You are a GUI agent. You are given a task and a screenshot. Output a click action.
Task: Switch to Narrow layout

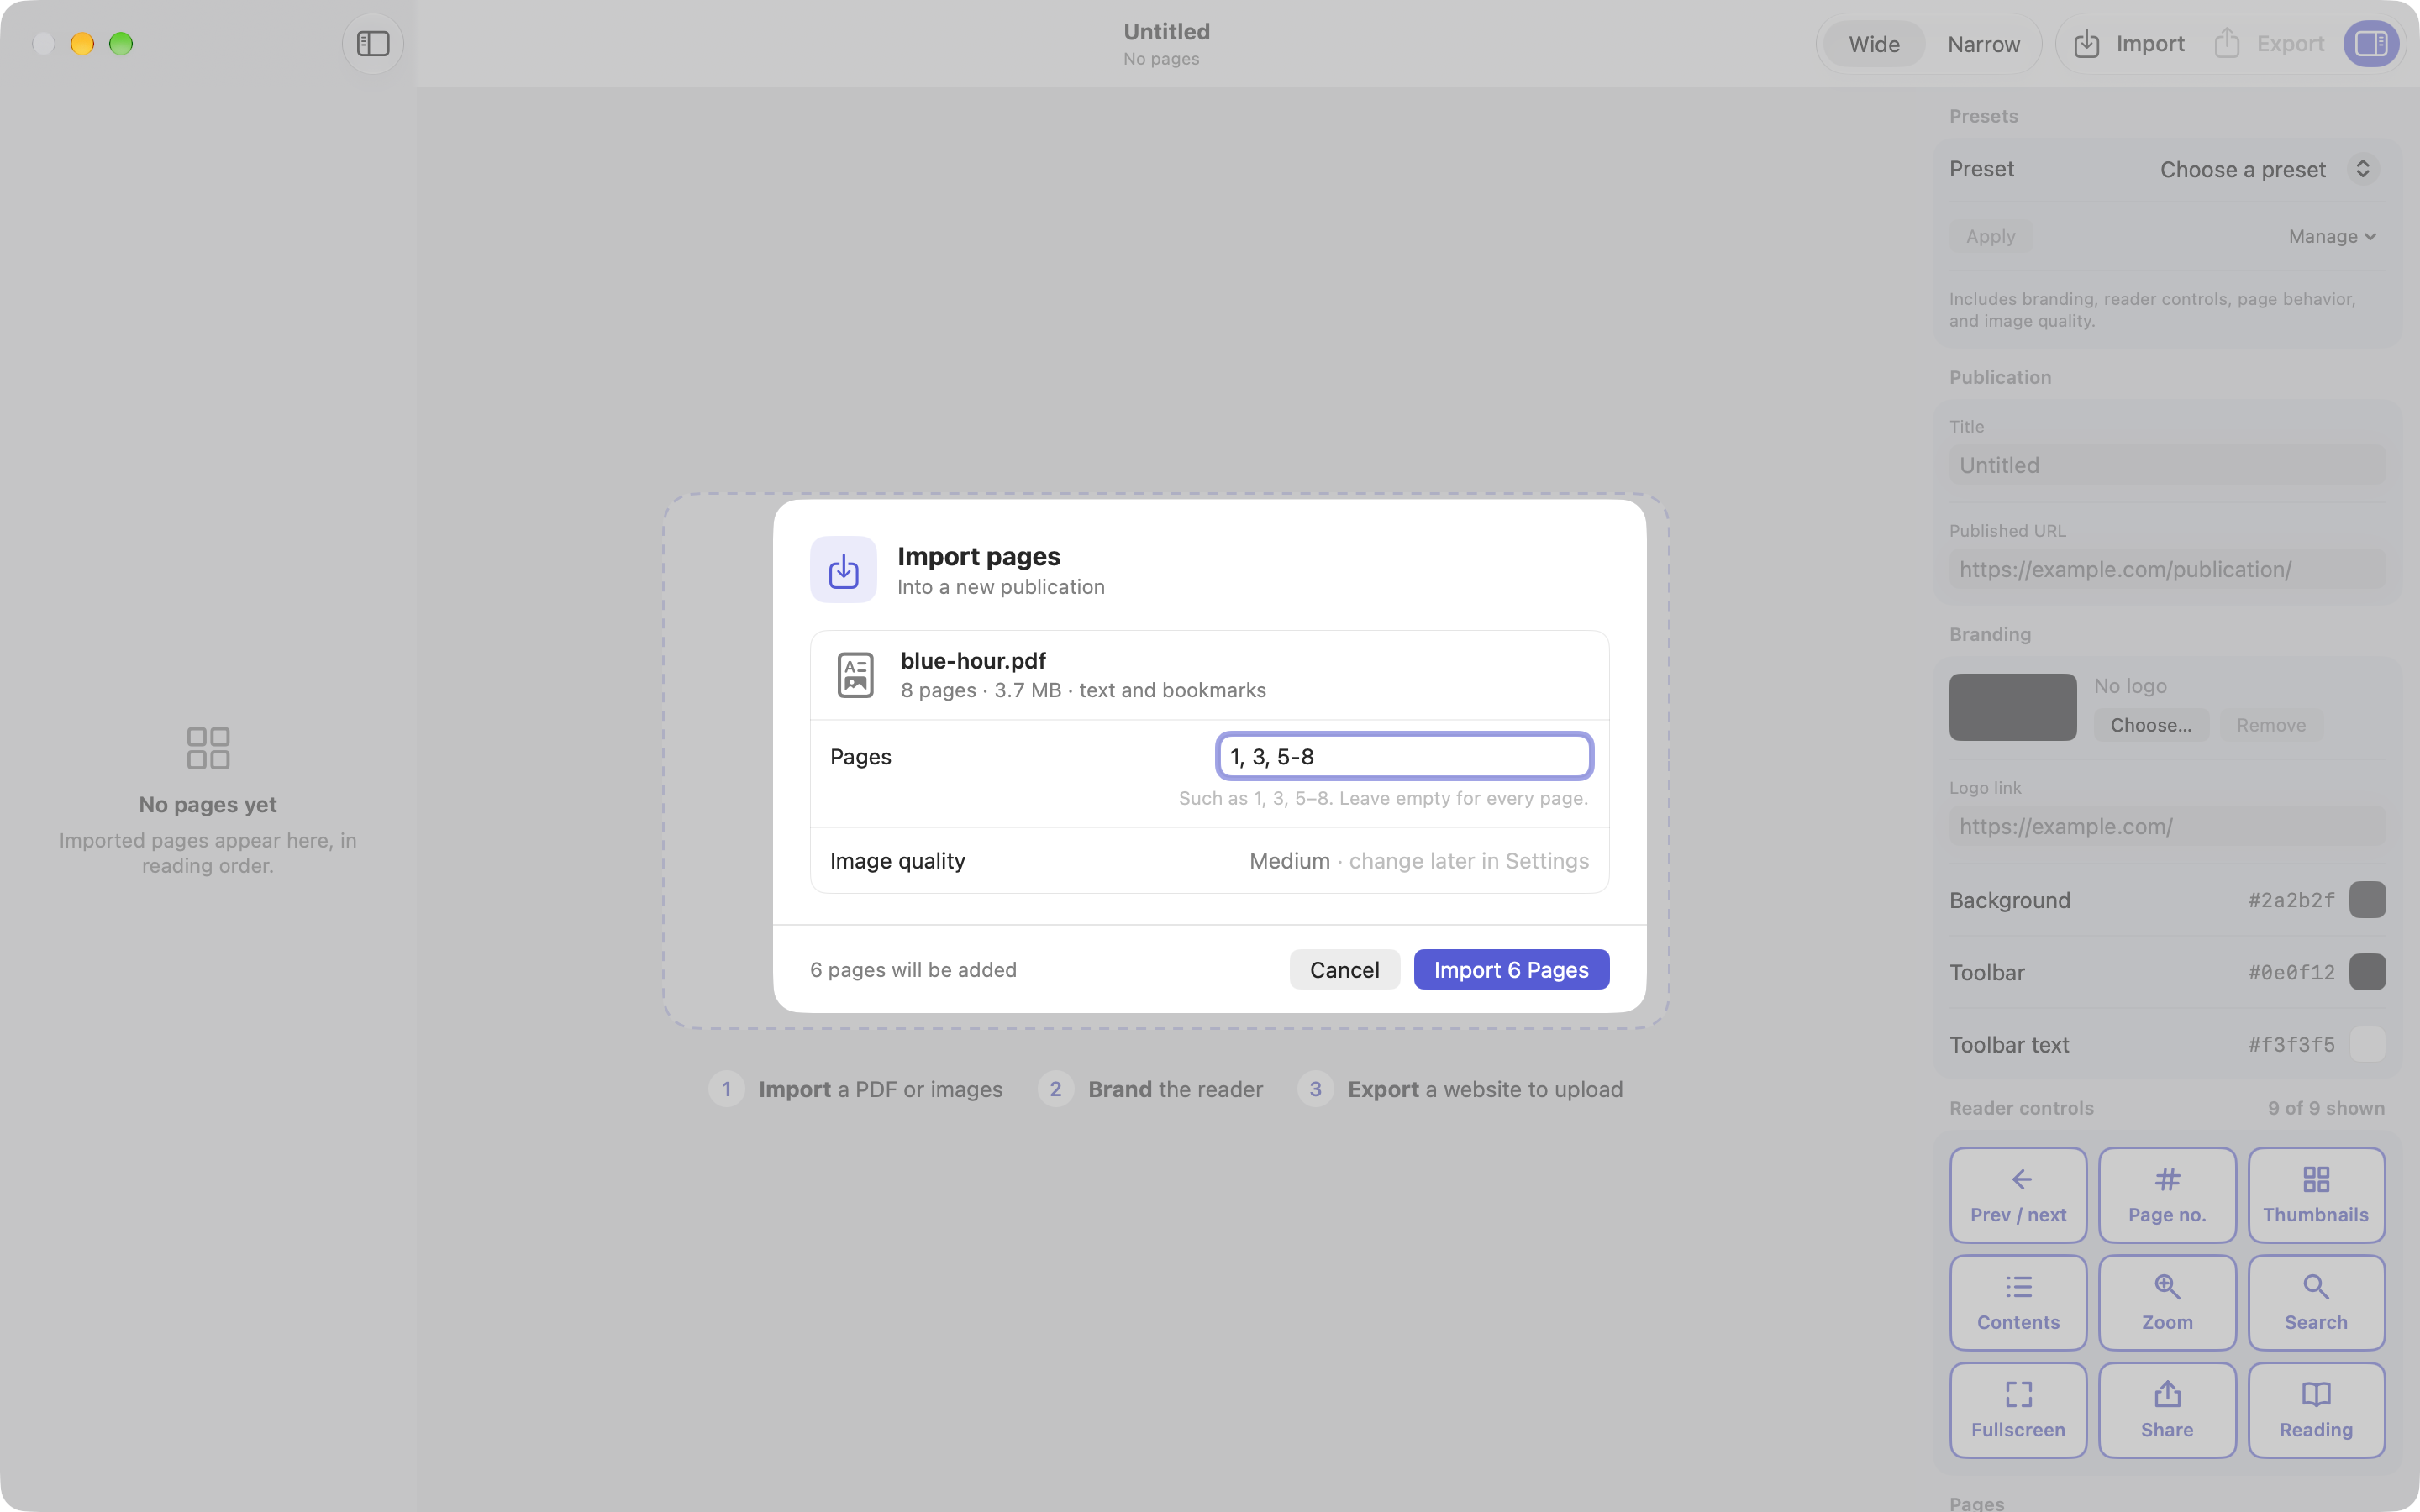(x=1984, y=44)
